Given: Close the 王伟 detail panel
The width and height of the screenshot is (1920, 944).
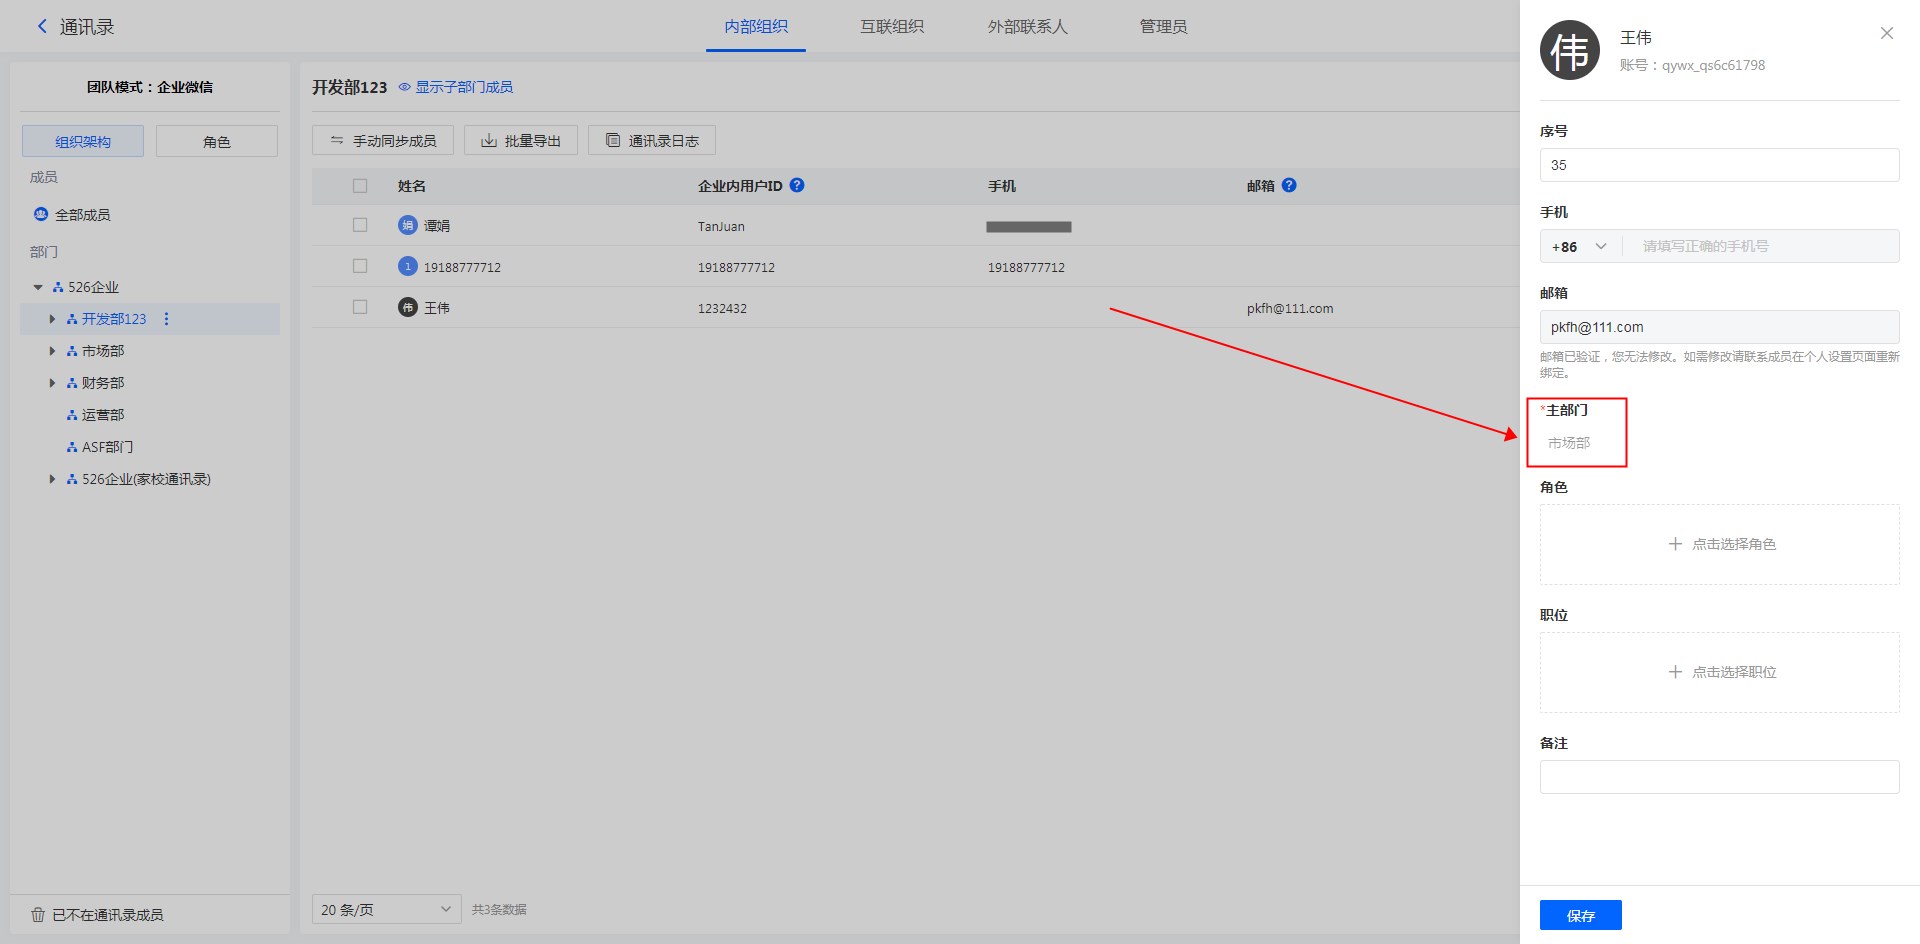Looking at the screenshot, I should coord(1886,33).
